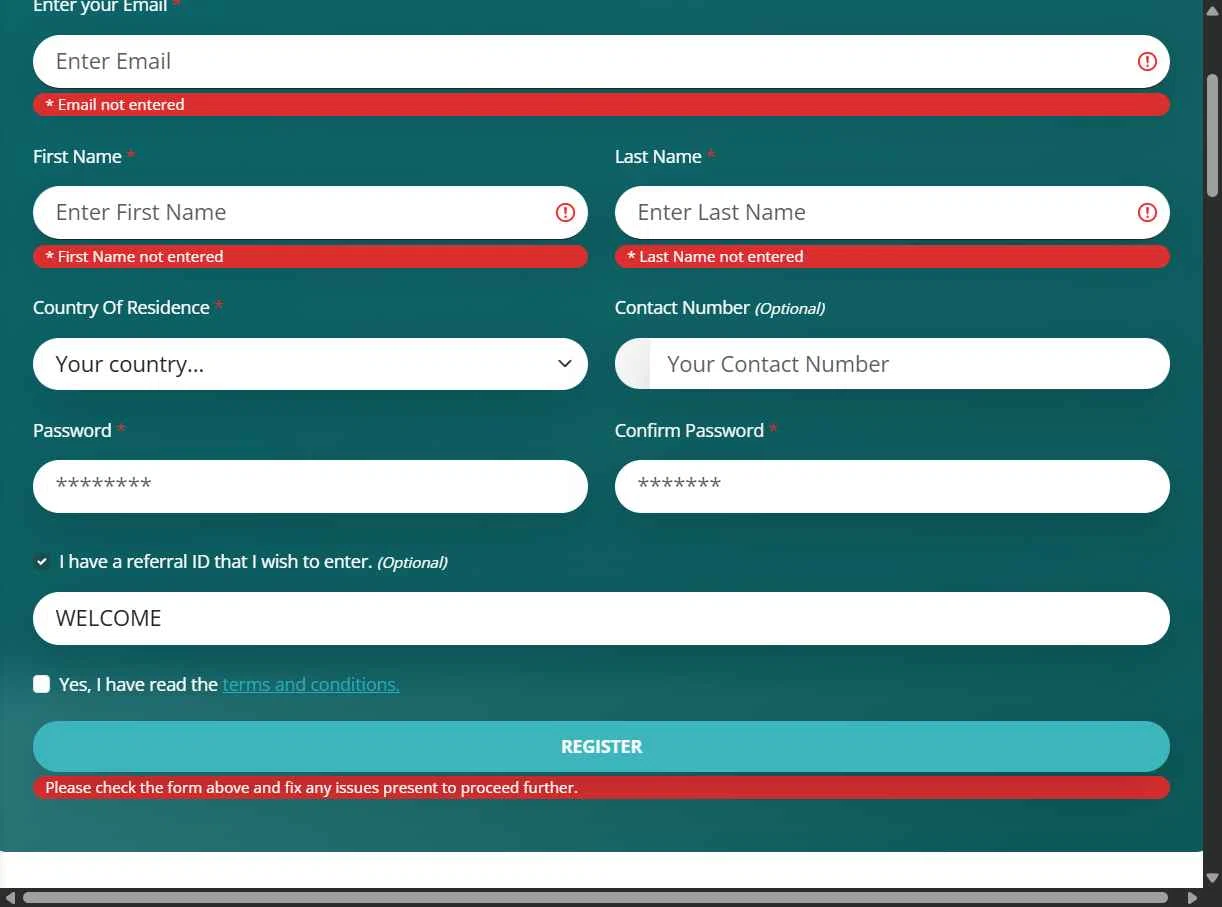The height and width of the screenshot is (907, 1222).
Task: Click the 'Email not entered' error message
Action: click(601, 105)
